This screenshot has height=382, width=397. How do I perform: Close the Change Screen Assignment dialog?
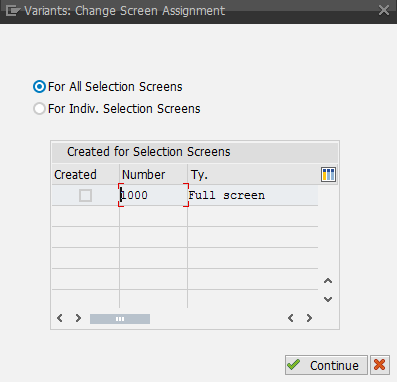384,10
